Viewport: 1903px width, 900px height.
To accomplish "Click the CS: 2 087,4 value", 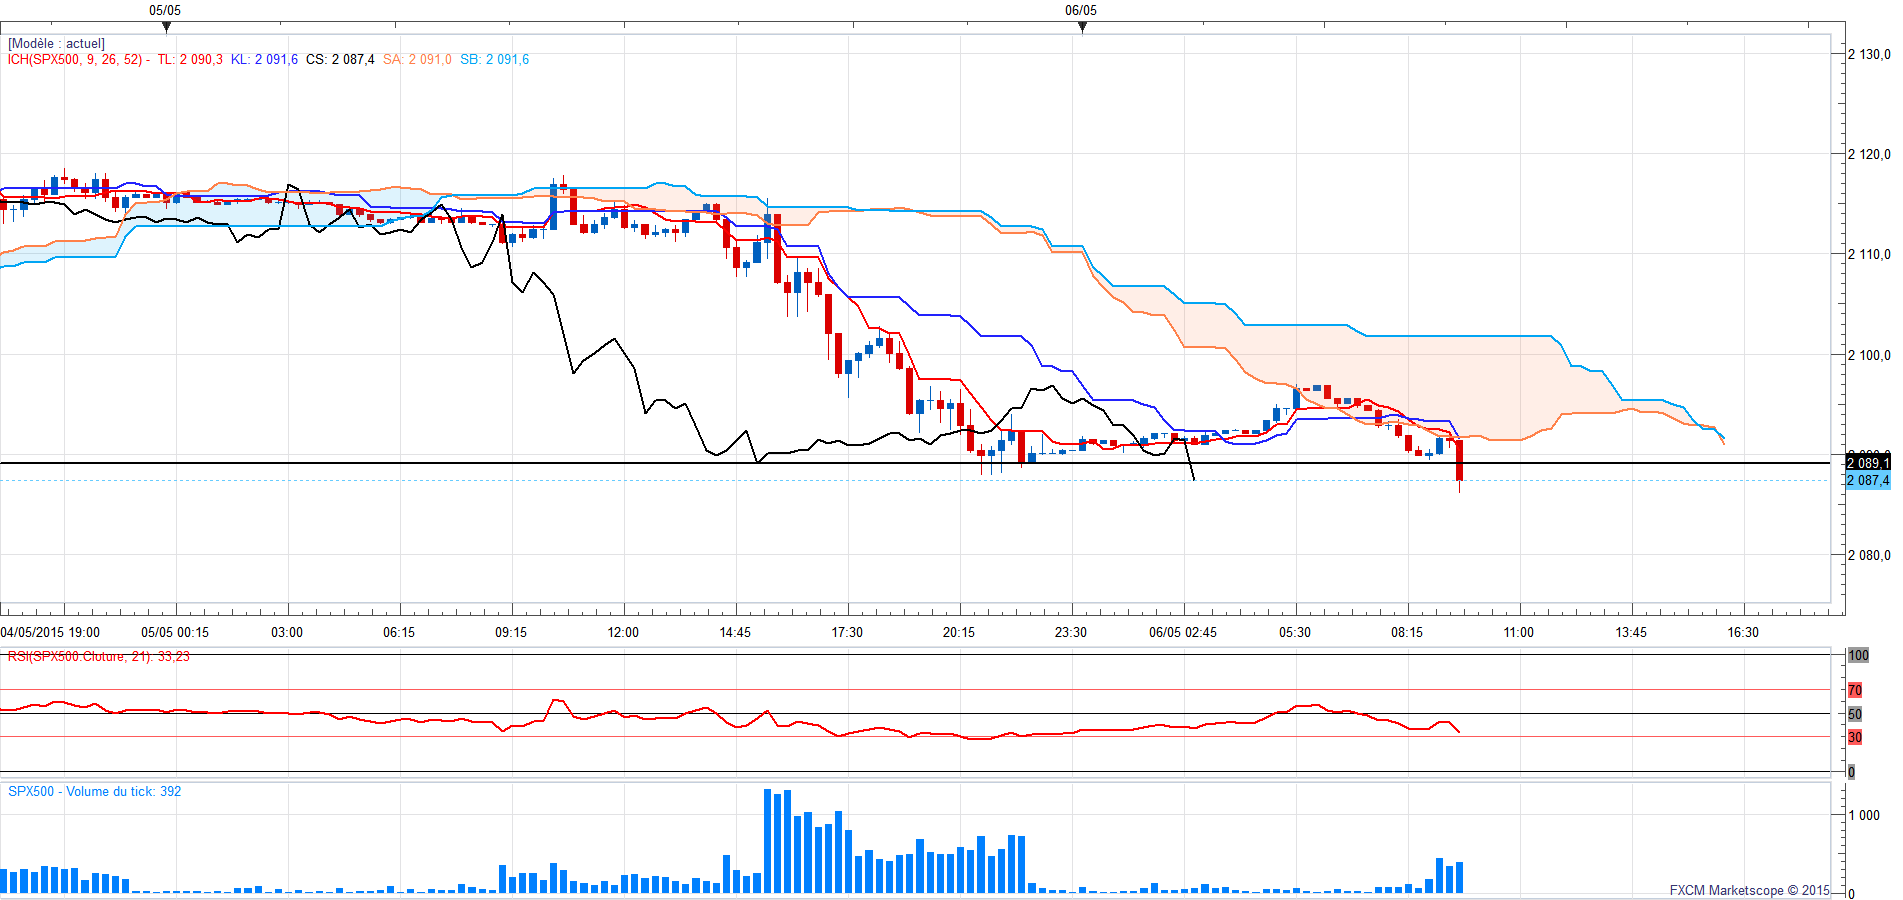I will [x=340, y=60].
